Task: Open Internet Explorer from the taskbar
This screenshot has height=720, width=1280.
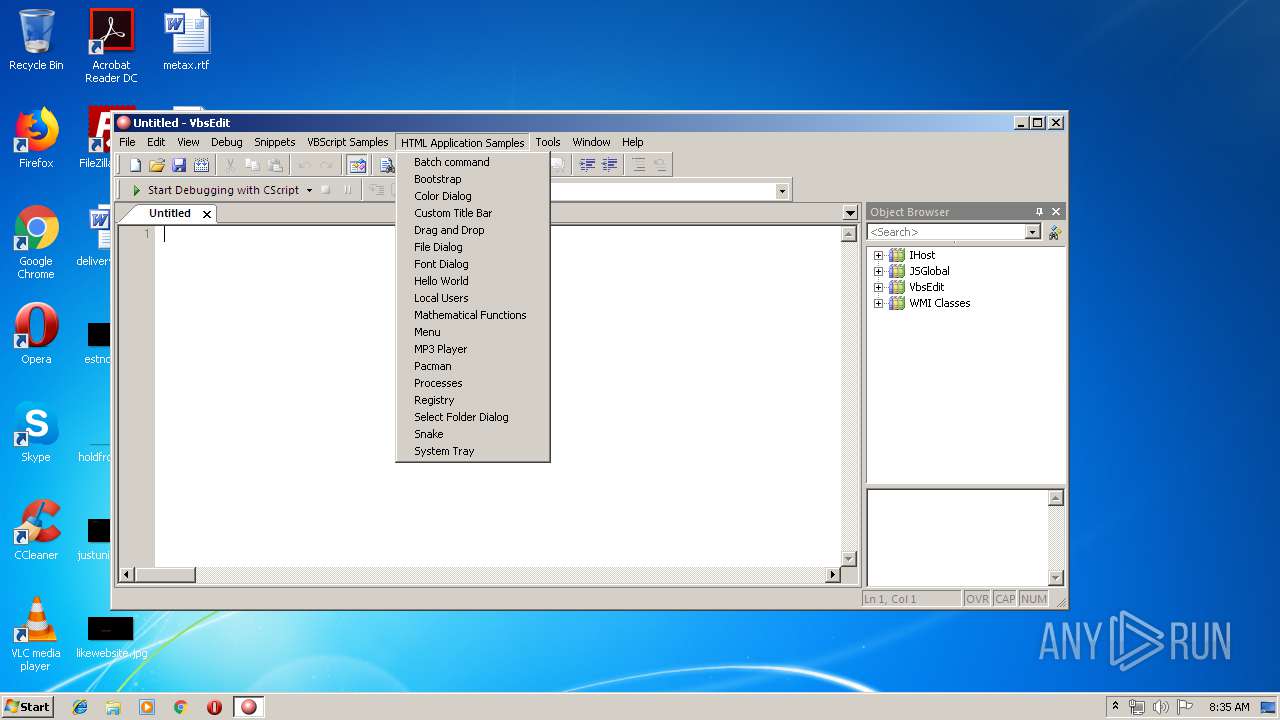Action: pos(80,707)
